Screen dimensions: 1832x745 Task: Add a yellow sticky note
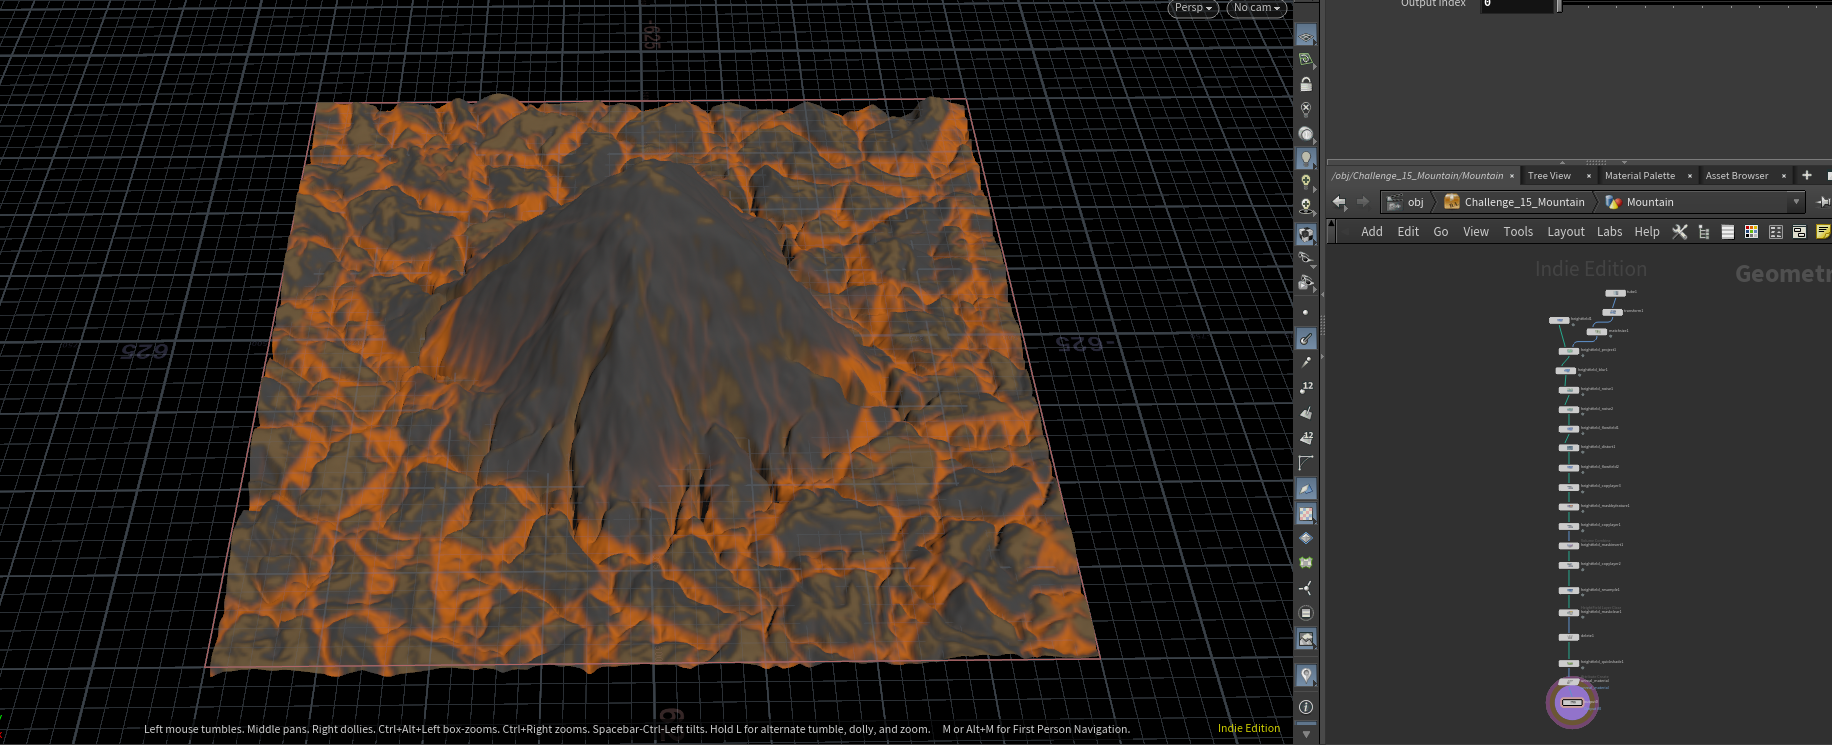pyautogui.click(x=1823, y=232)
